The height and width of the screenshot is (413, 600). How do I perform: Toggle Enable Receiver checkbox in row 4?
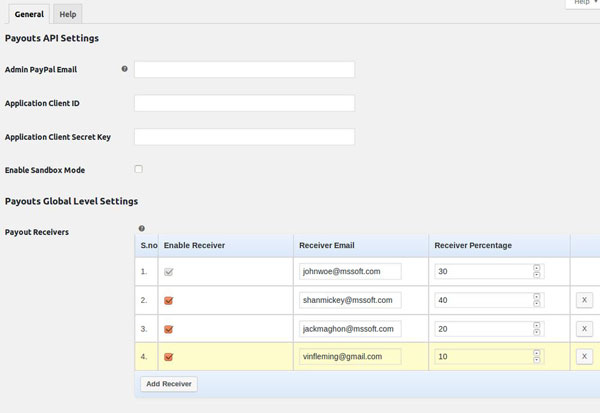[x=168, y=357]
